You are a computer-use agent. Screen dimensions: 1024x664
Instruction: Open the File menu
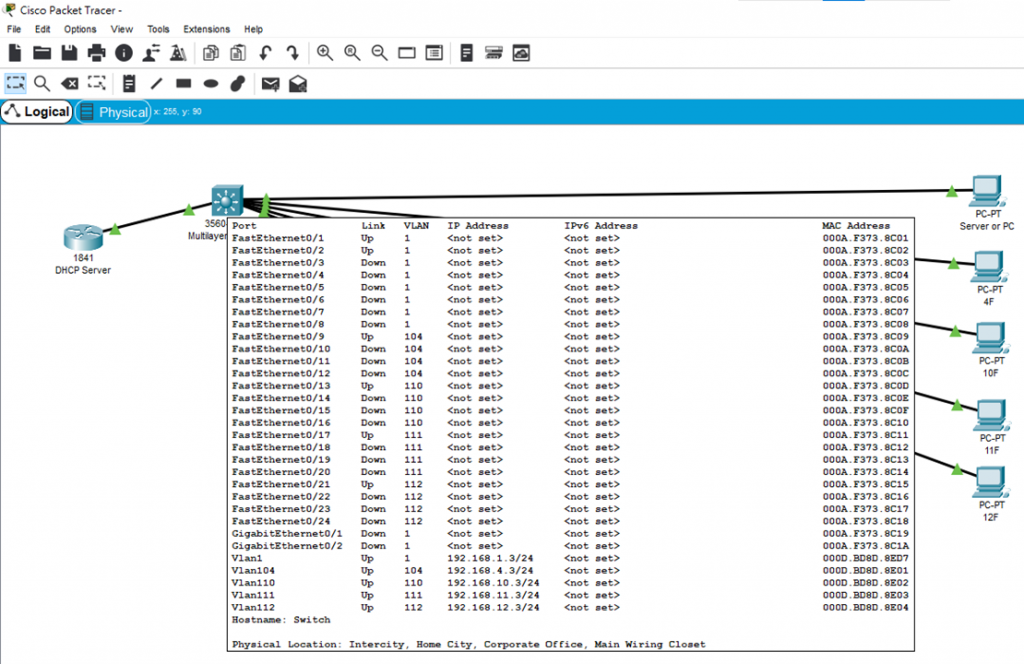(x=14, y=29)
